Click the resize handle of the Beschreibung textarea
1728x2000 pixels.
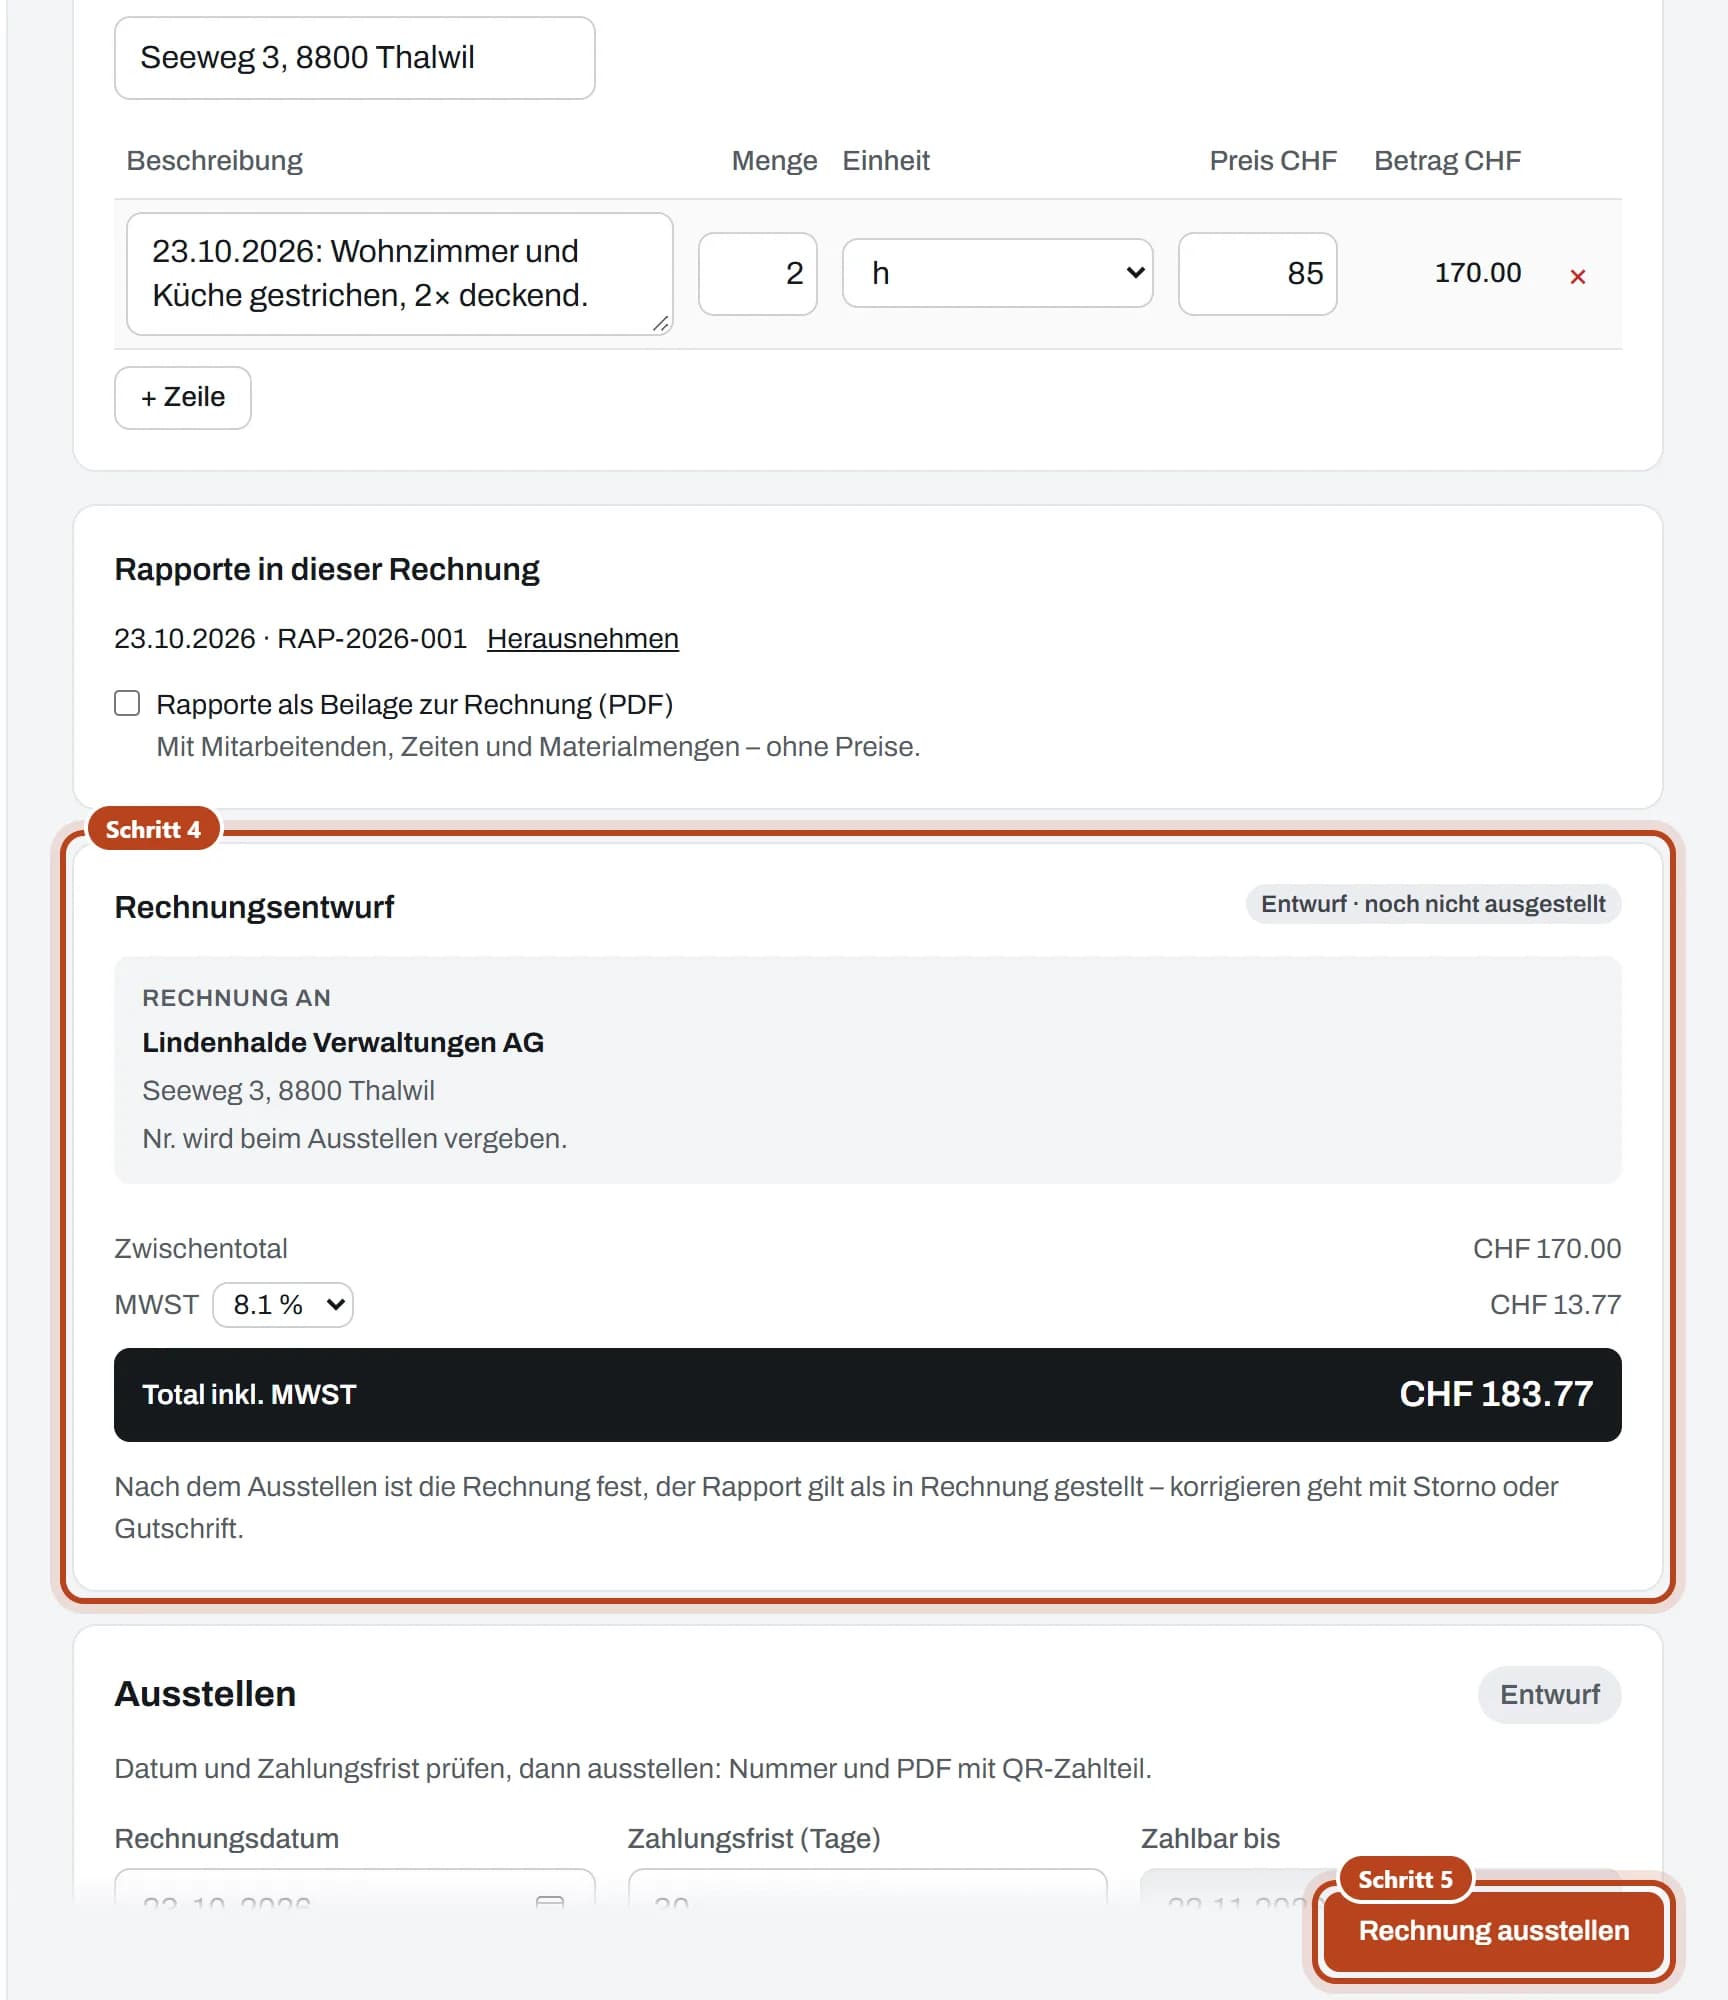[x=661, y=323]
